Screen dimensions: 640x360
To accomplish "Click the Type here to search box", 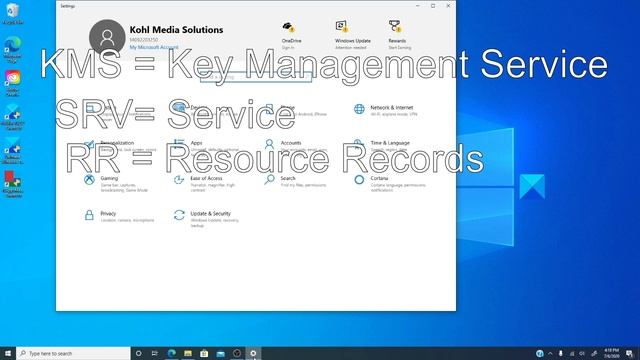I will (73, 353).
